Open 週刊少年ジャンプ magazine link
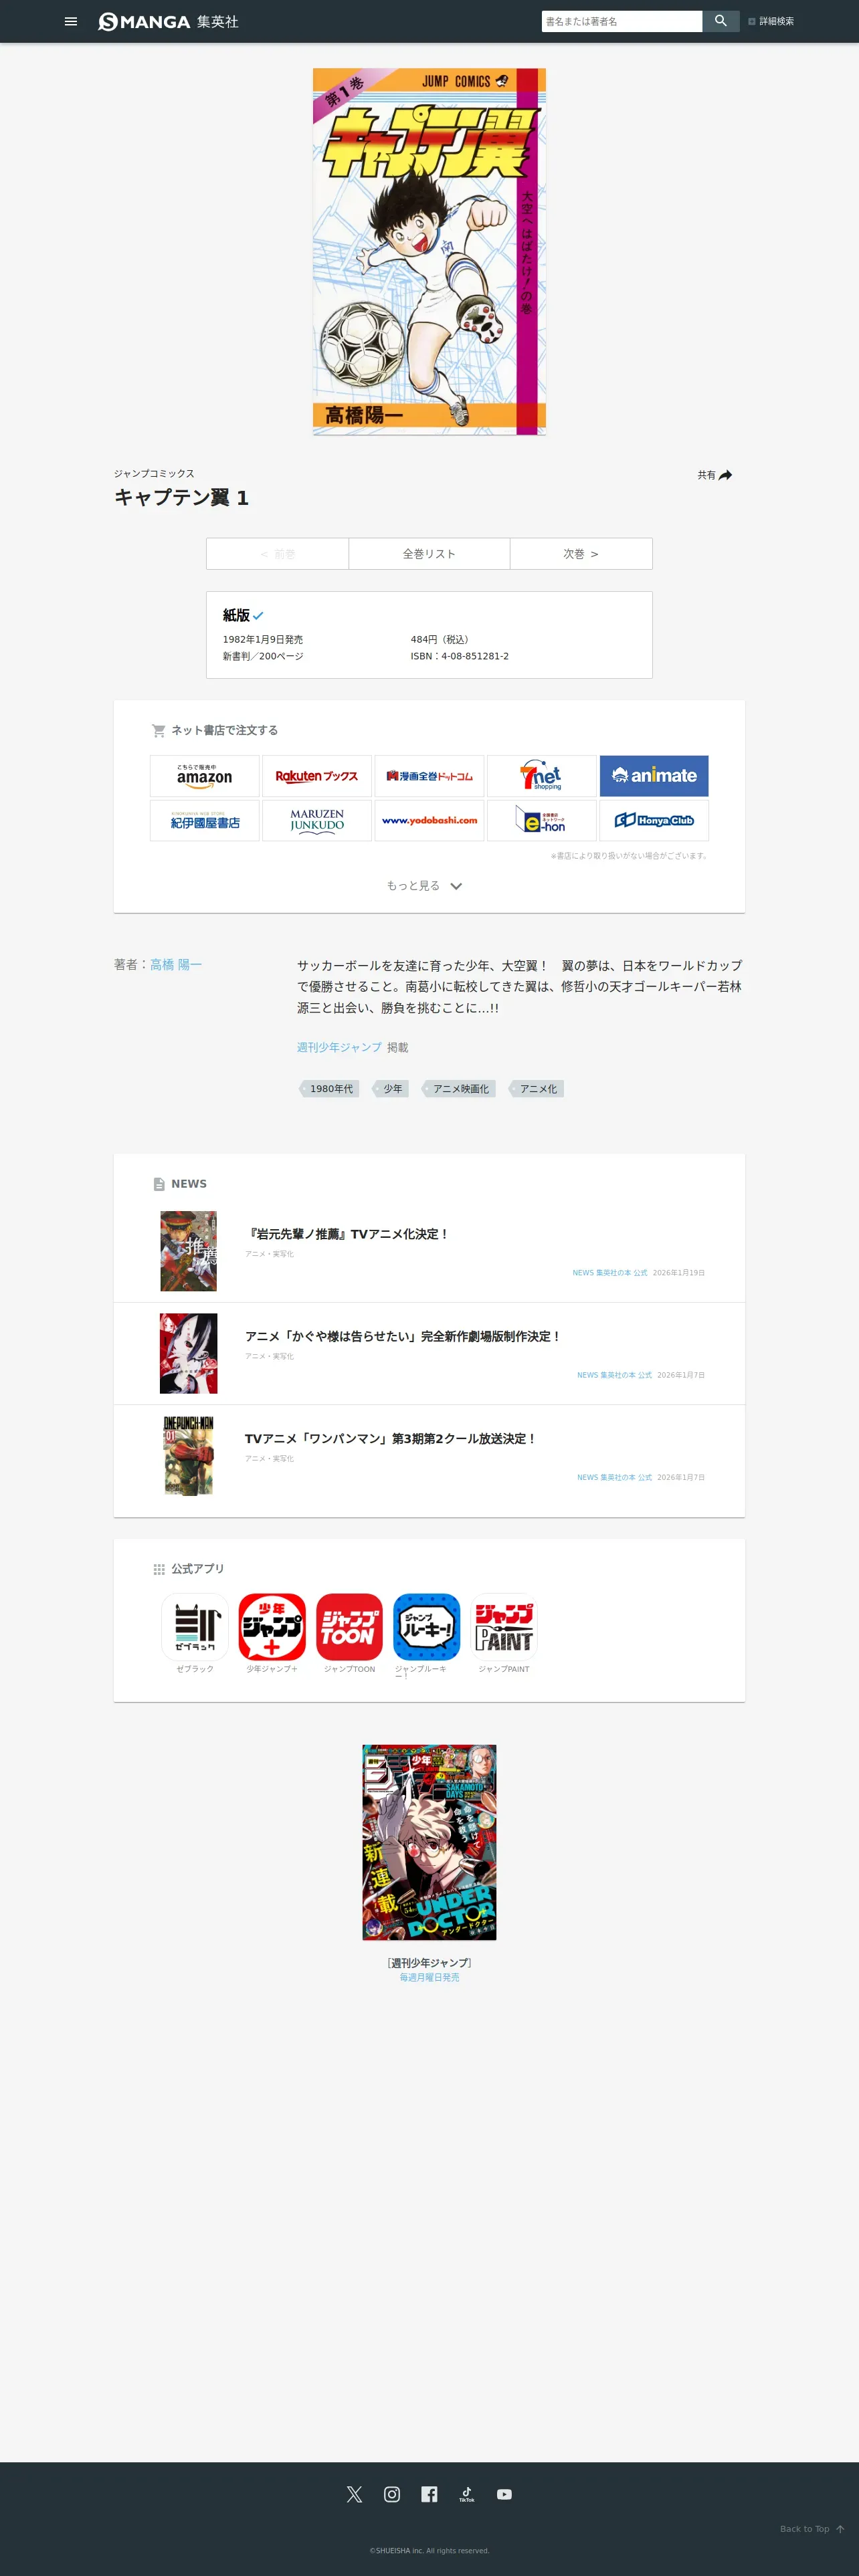 pos(339,1047)
